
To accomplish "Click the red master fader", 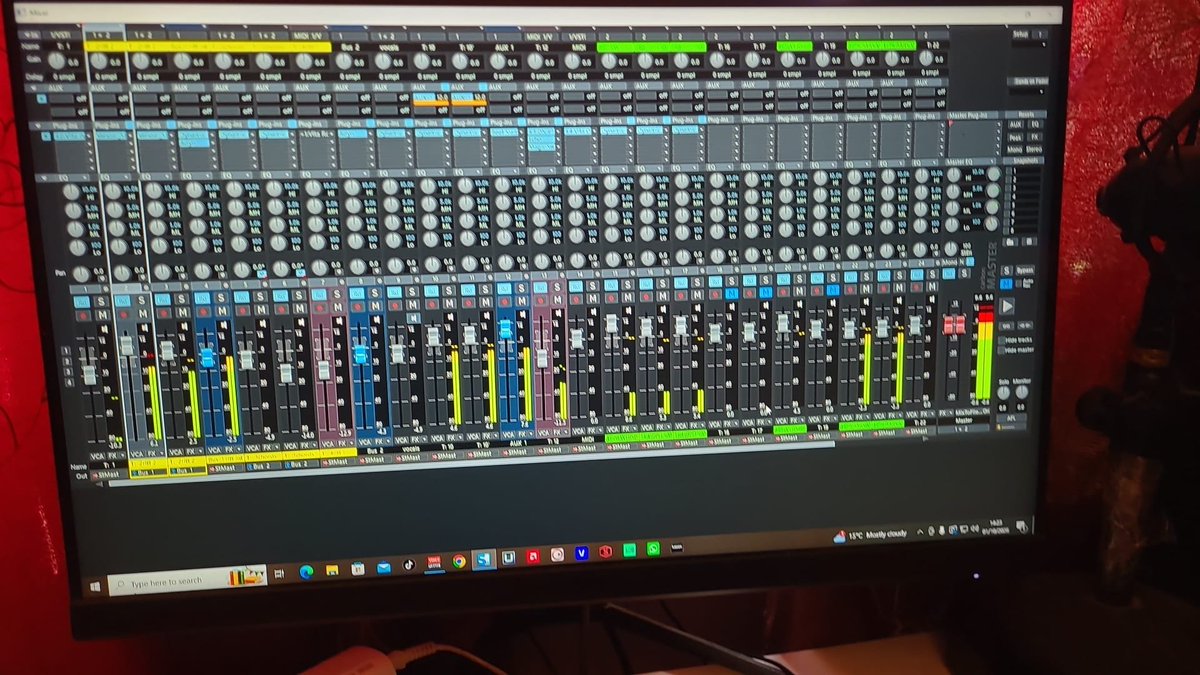I will point(953,325).
